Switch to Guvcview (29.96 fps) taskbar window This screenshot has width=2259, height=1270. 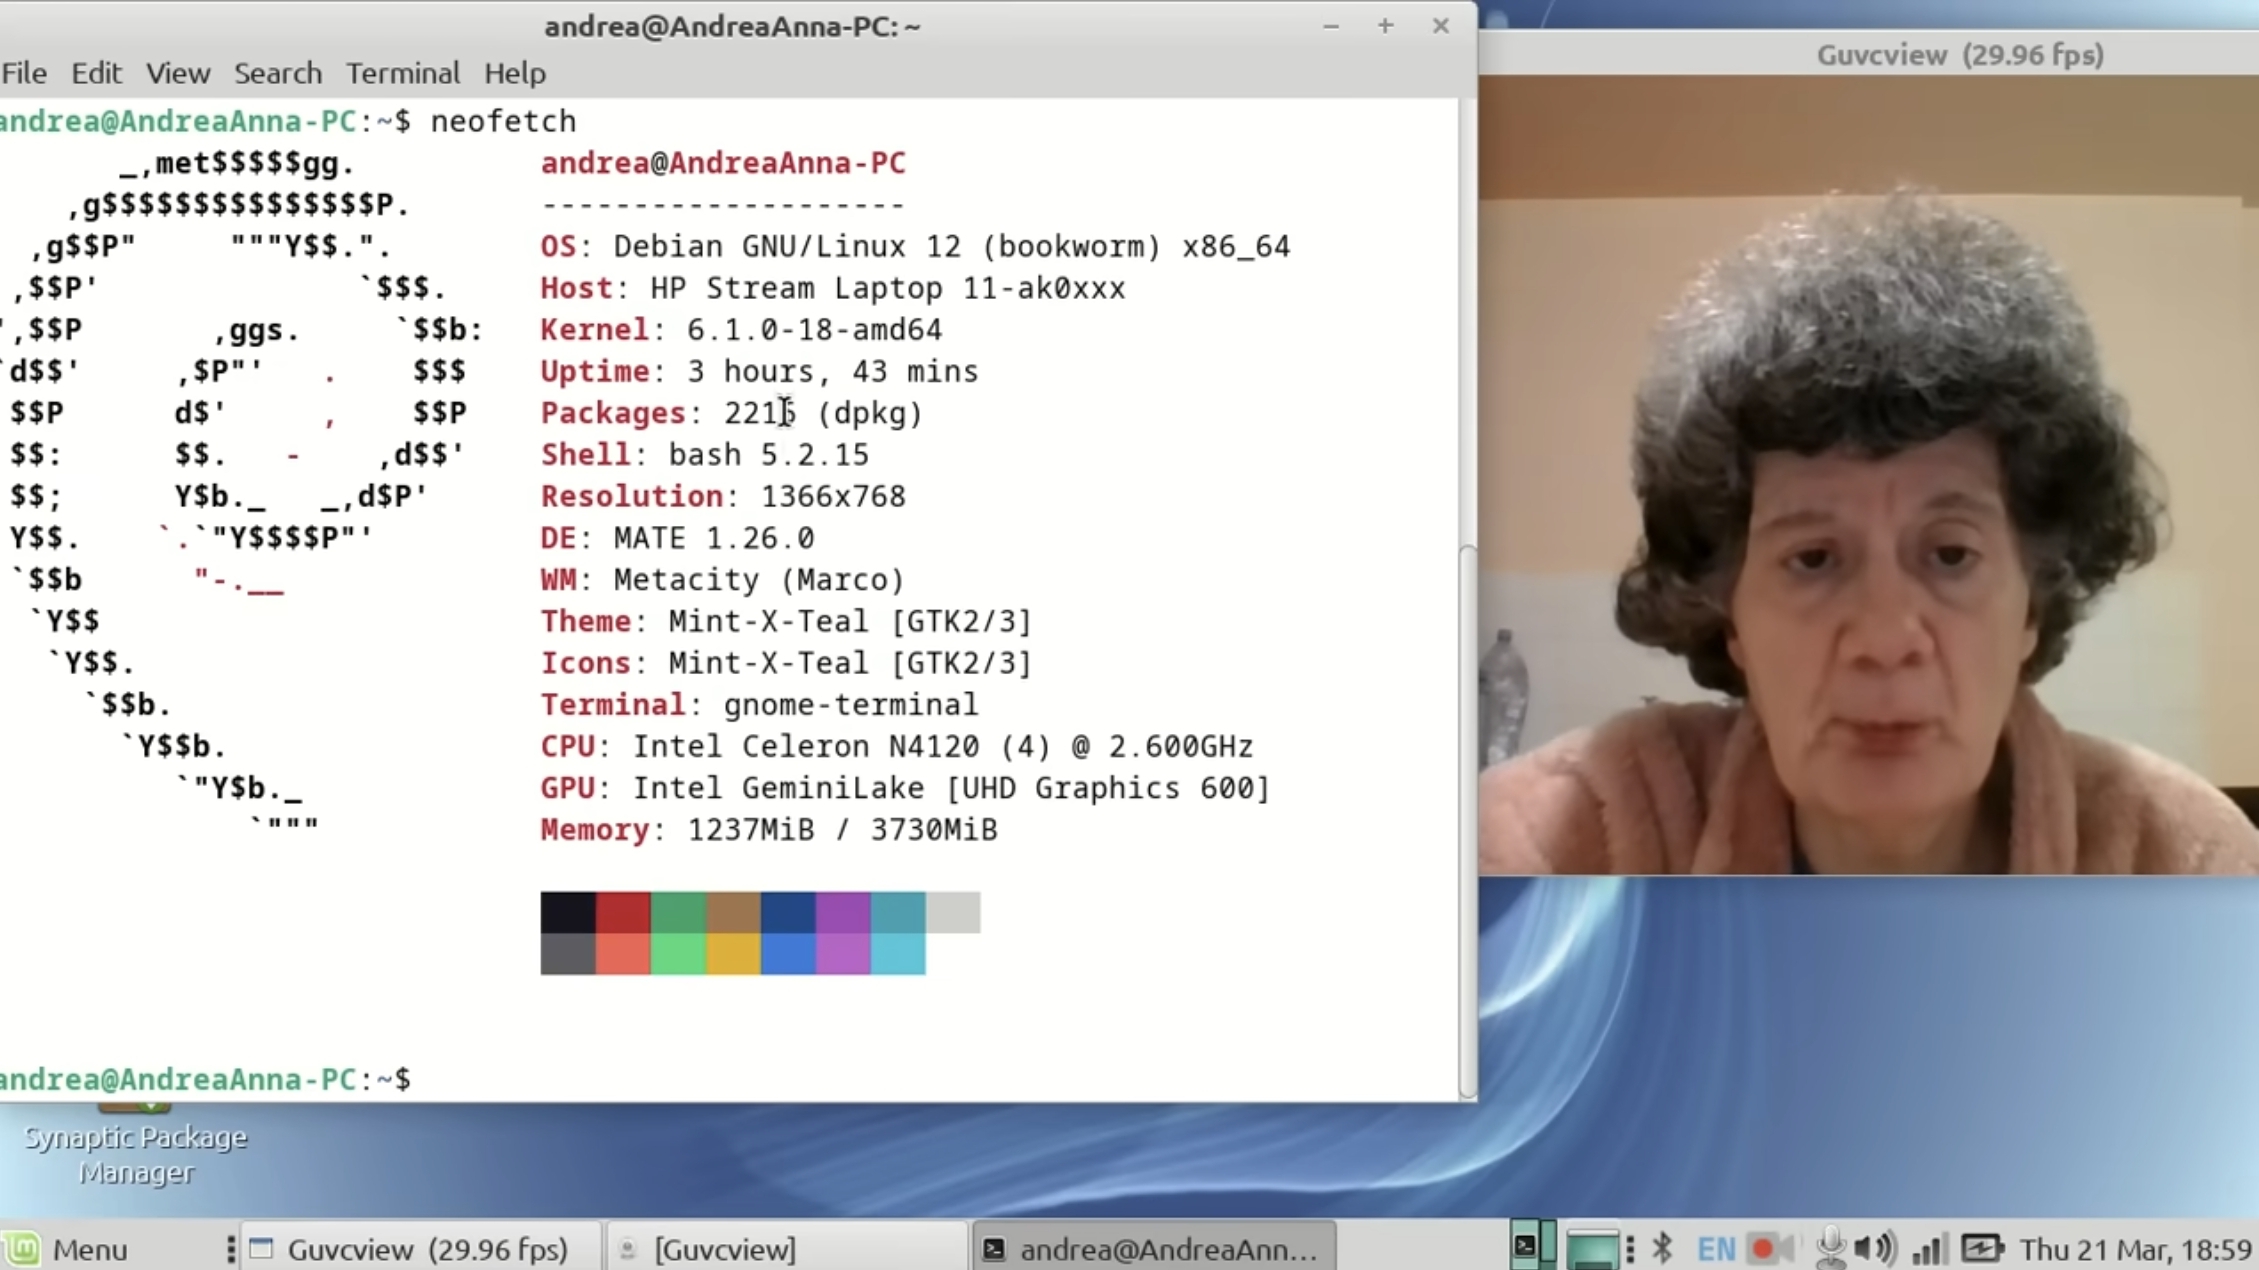click(x=420, y=1249)
